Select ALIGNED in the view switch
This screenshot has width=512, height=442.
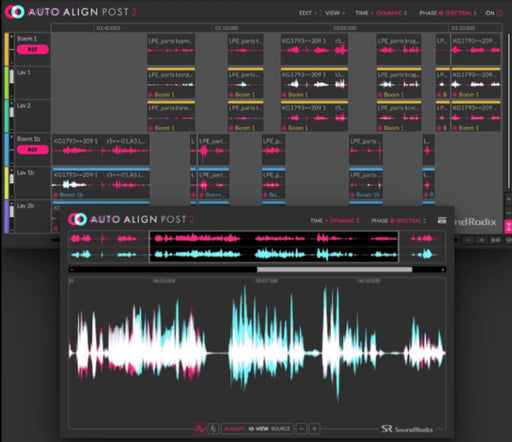[x=235, y=429]
